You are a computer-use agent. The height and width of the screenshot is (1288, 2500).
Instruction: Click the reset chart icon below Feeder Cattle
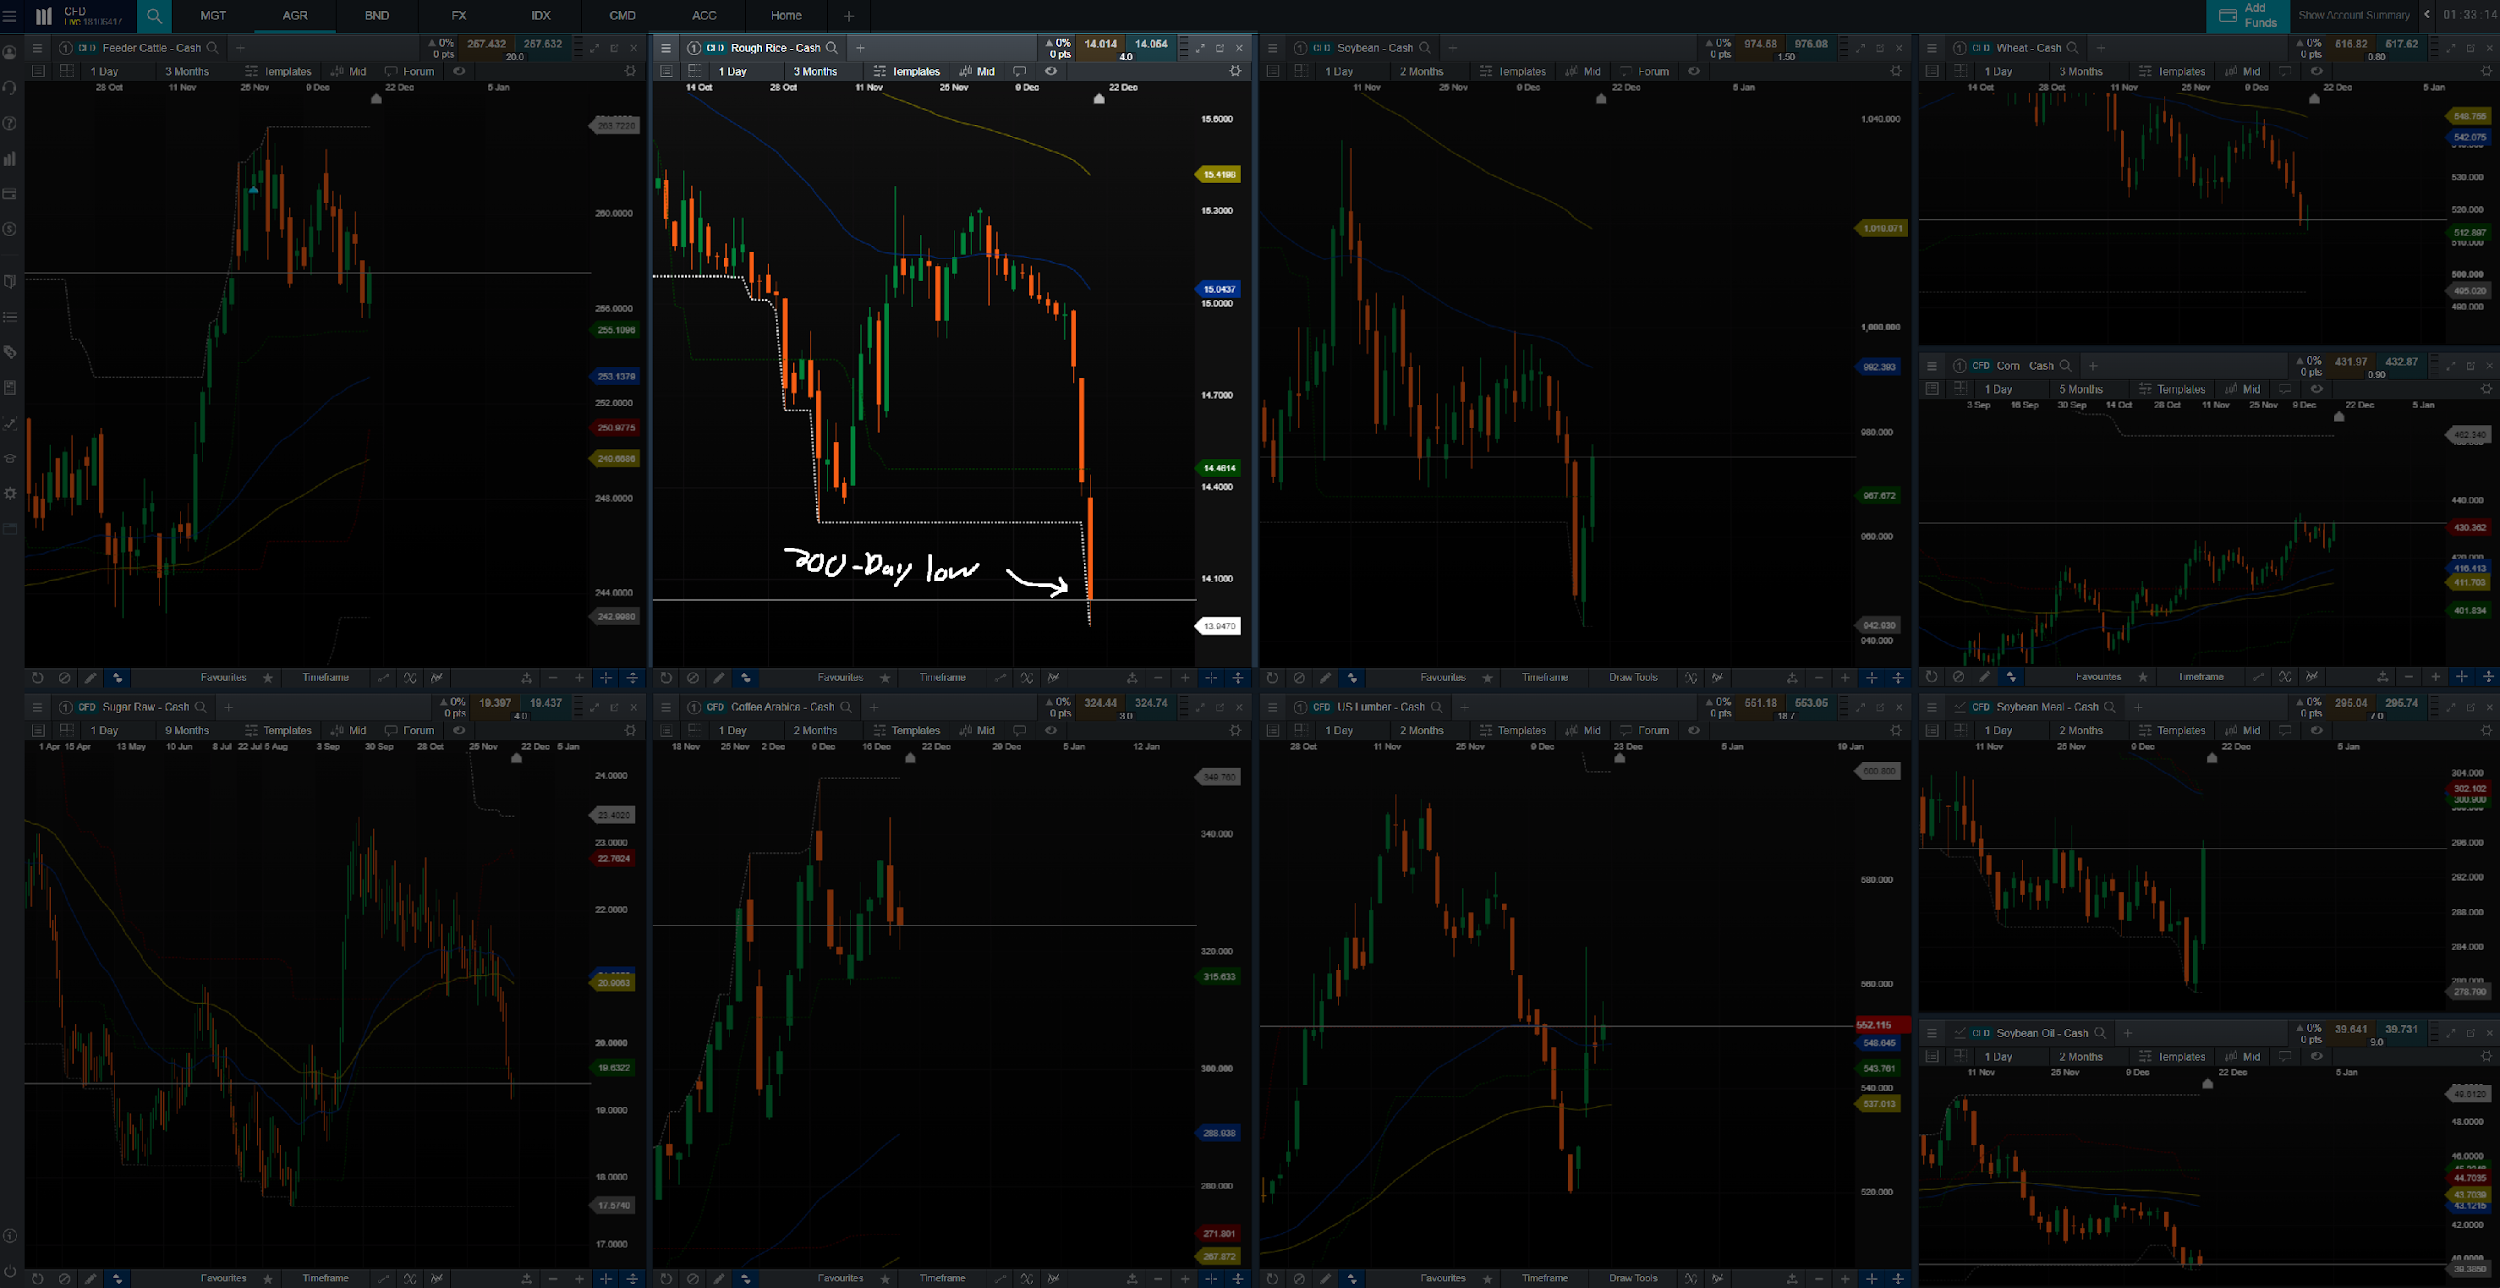coord(37,678)
